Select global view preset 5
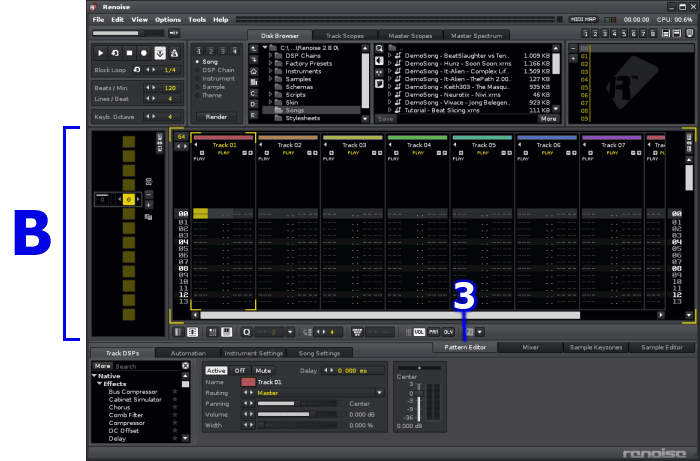Viewport: 700px width, 461px height. click(x=624, y=33)
